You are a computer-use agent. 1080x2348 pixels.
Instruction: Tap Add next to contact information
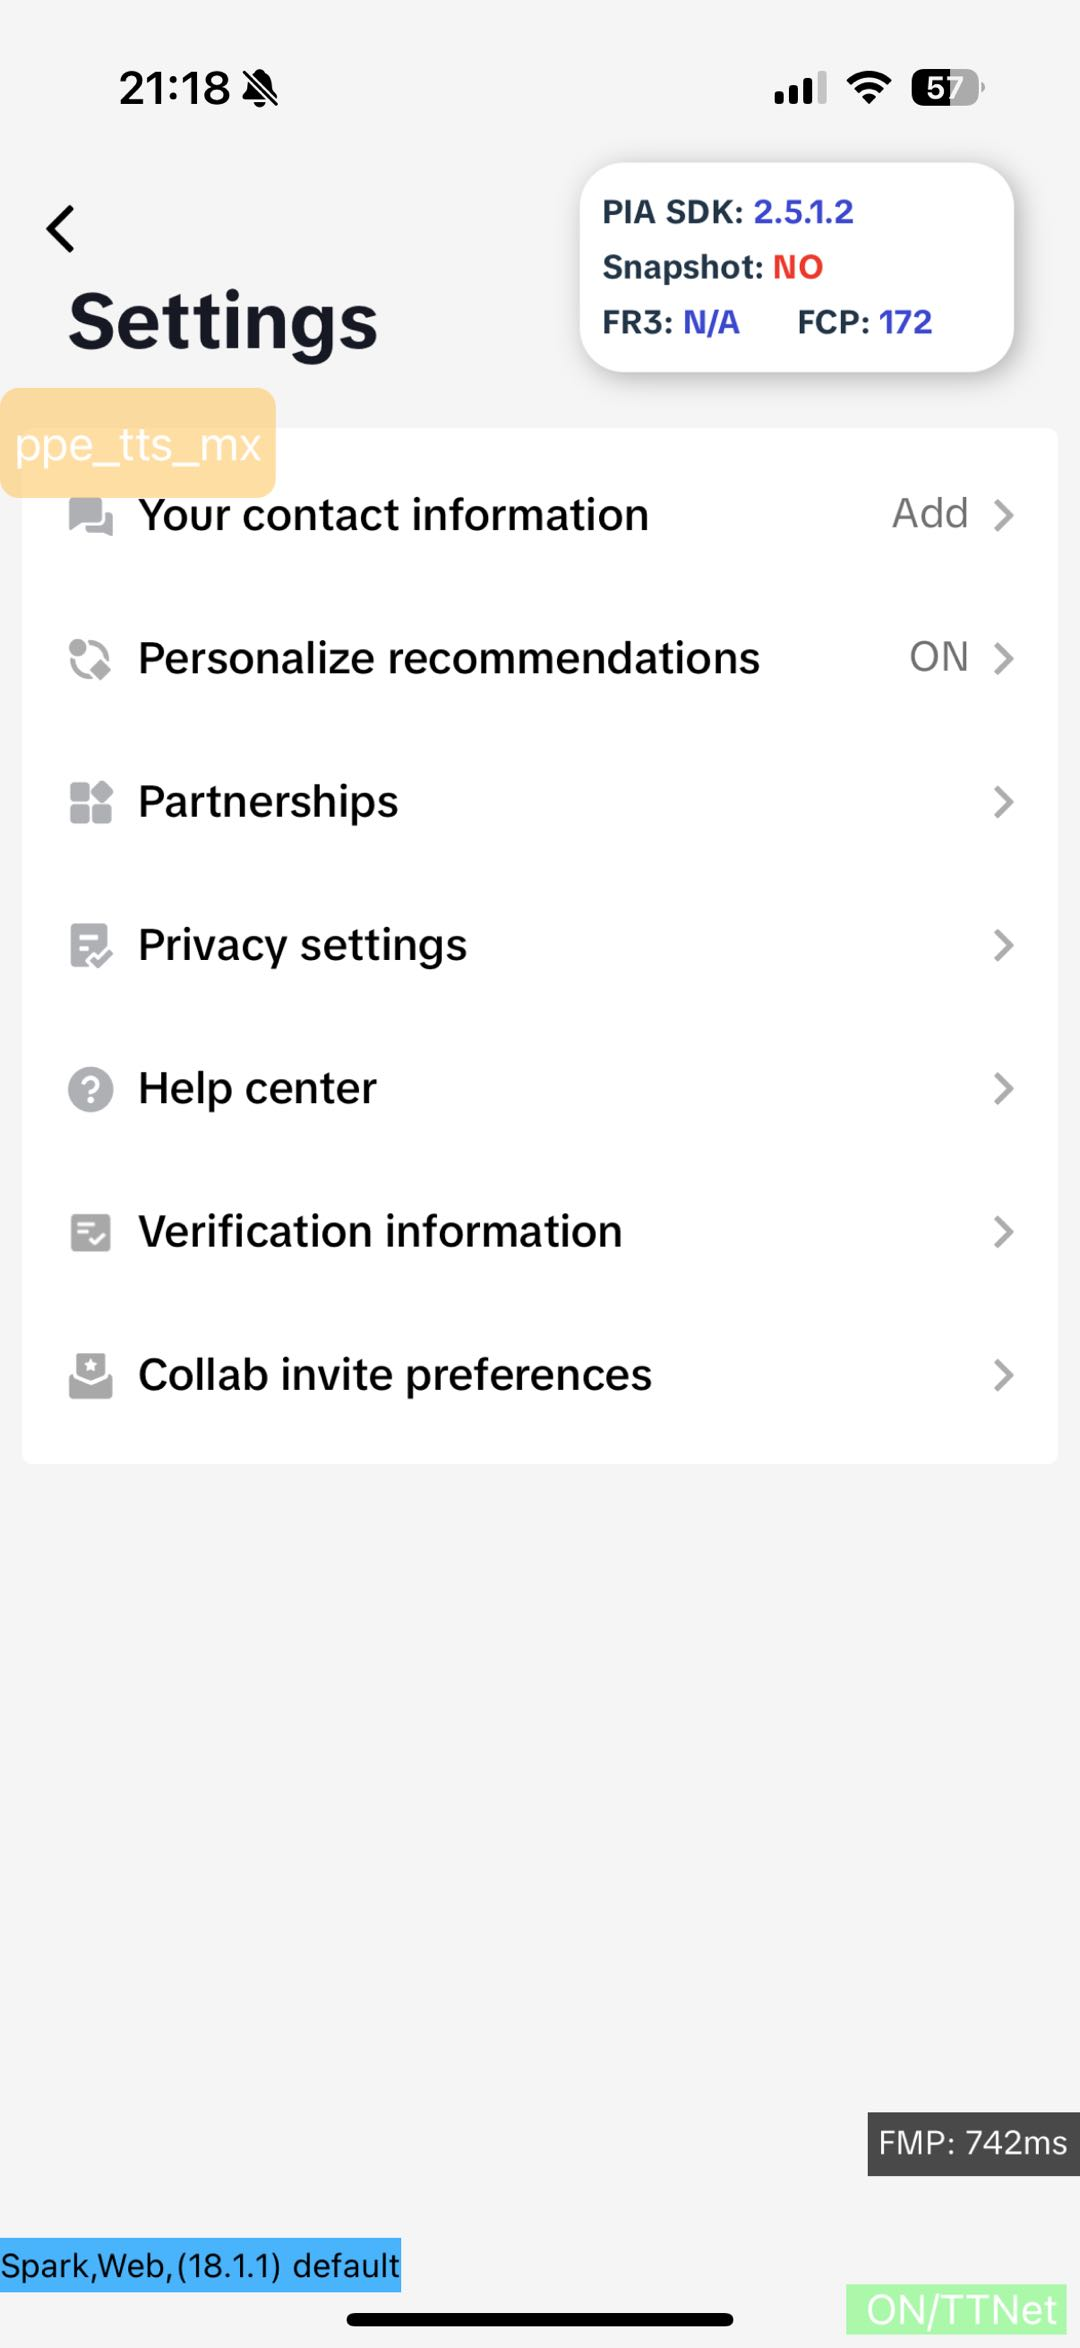tap(930, 514)
